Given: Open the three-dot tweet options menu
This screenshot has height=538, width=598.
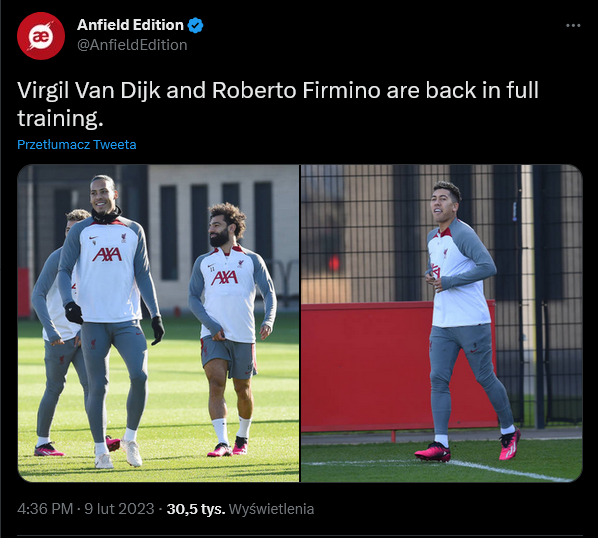Looking at the screenshot, I should tap(573, 26).
